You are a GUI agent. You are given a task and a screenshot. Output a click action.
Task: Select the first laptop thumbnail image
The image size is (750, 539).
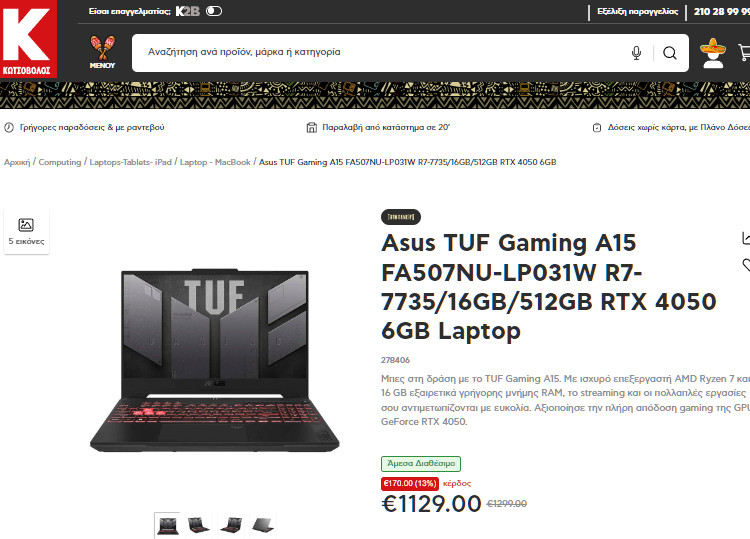[167, 525]
